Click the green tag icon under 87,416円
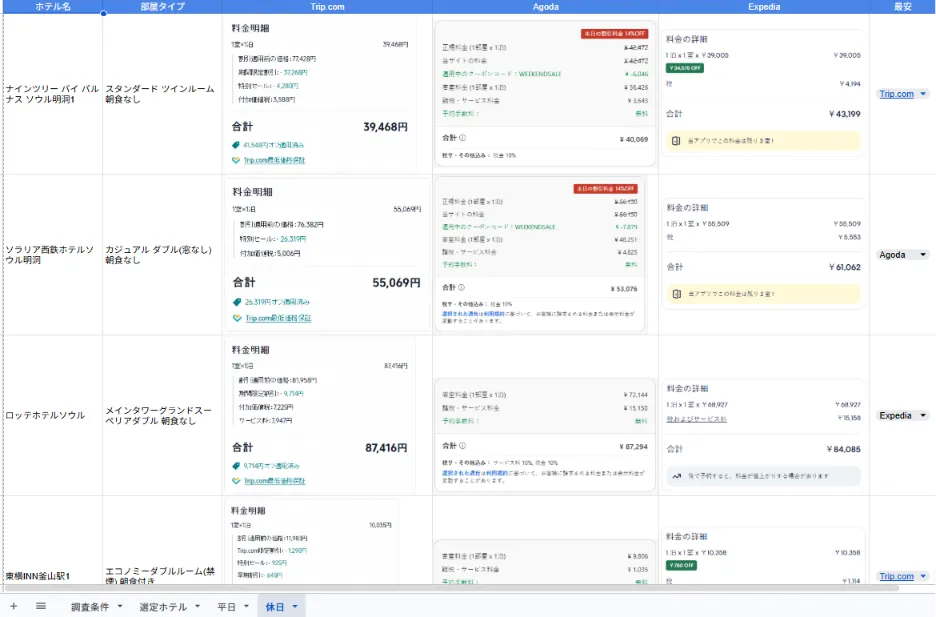The height and width of the screenshot is (617, 936). tap(236, 466)
